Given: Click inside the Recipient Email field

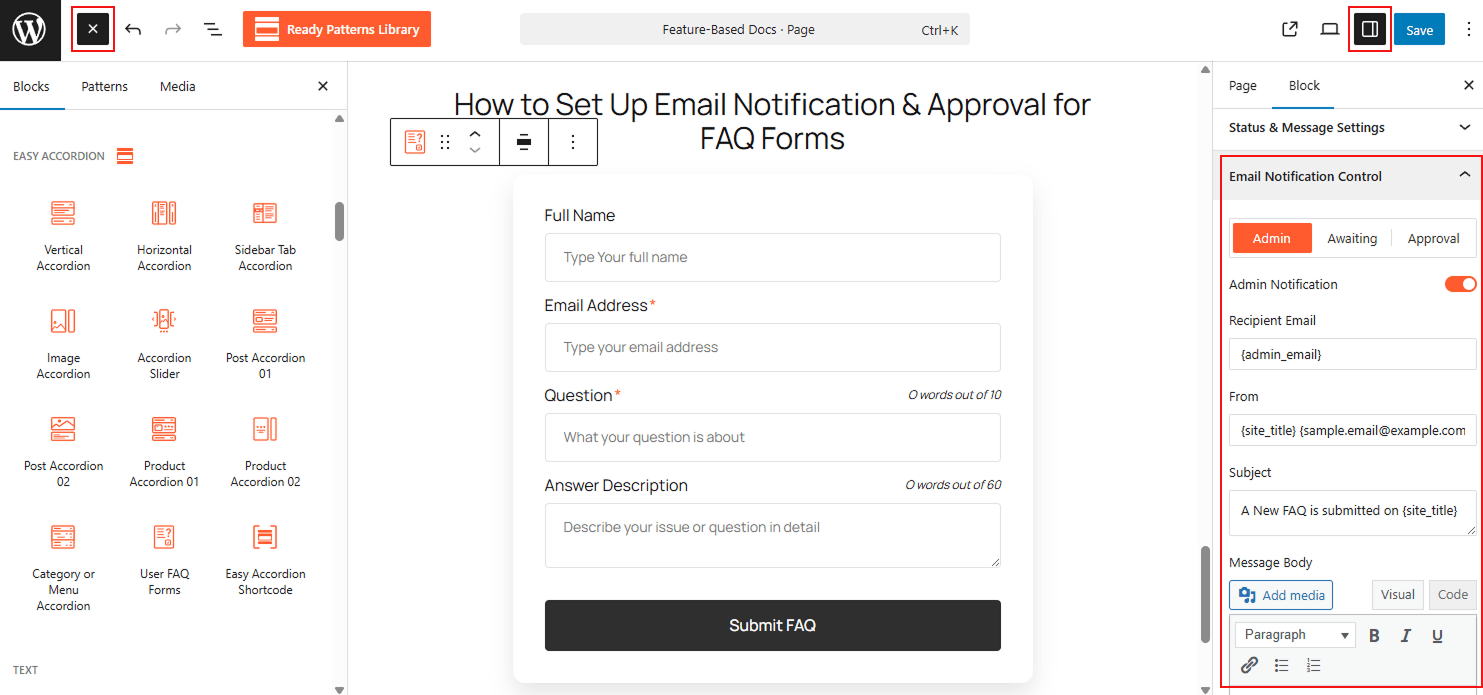Looking at the screenshot, I should (x=1351, y=353).
